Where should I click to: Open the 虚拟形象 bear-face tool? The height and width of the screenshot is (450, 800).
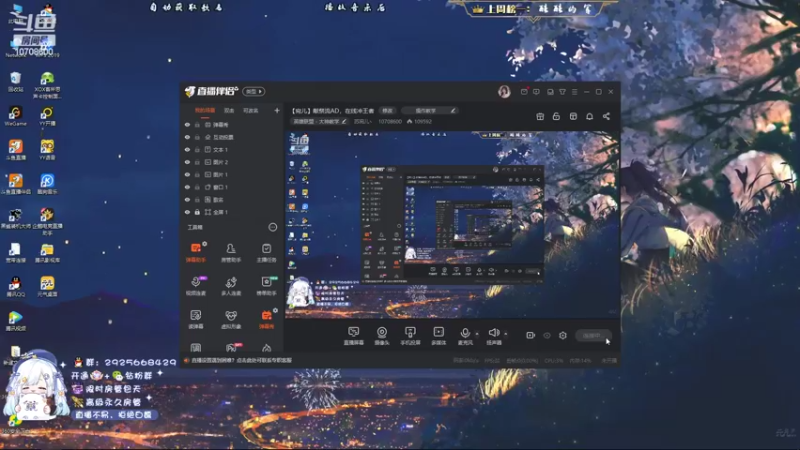231,319
